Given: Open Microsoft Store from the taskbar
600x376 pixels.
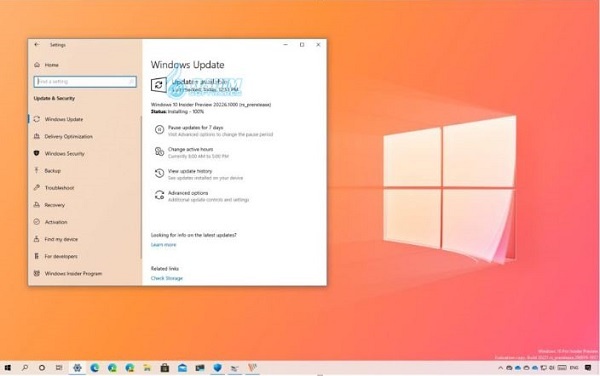Looking at the screenshot, I should (165, 368).
